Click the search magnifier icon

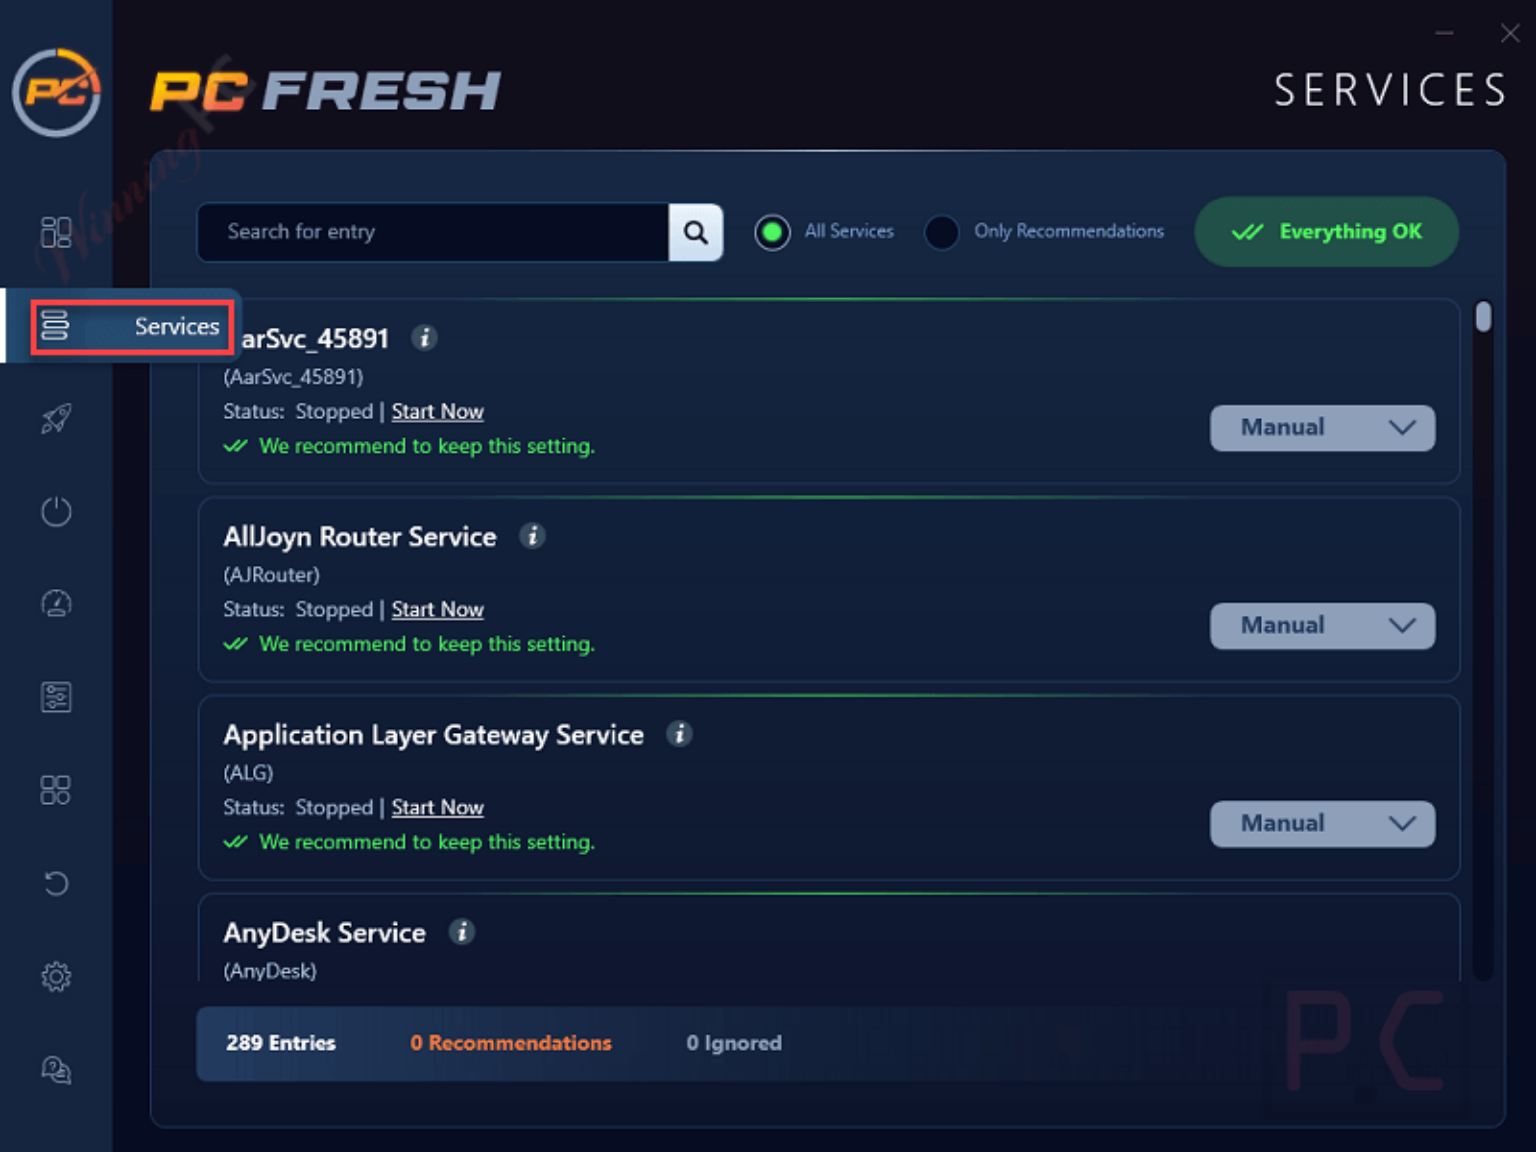696,232
